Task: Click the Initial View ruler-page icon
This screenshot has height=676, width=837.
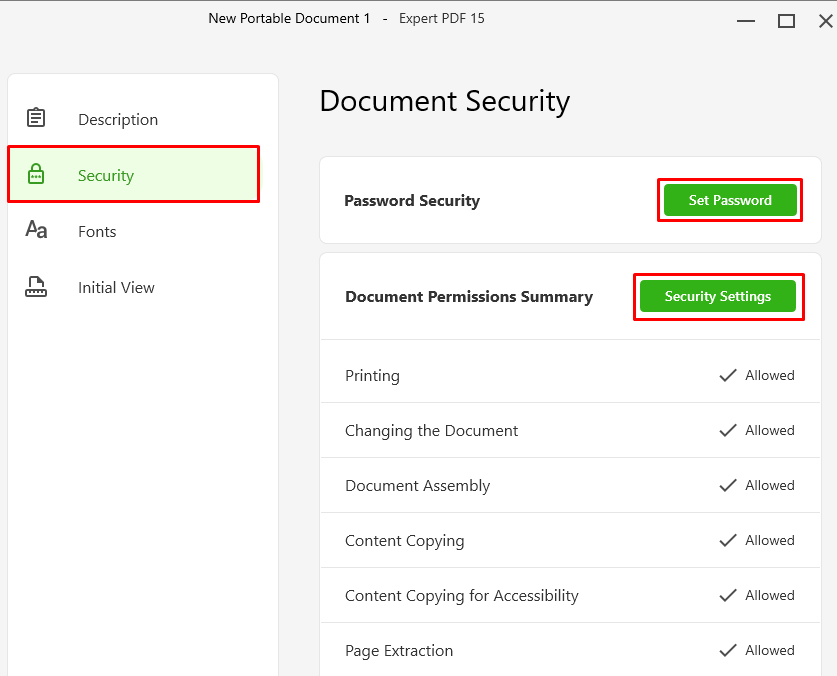Action: pyautogui.click(x=36, y=287)
